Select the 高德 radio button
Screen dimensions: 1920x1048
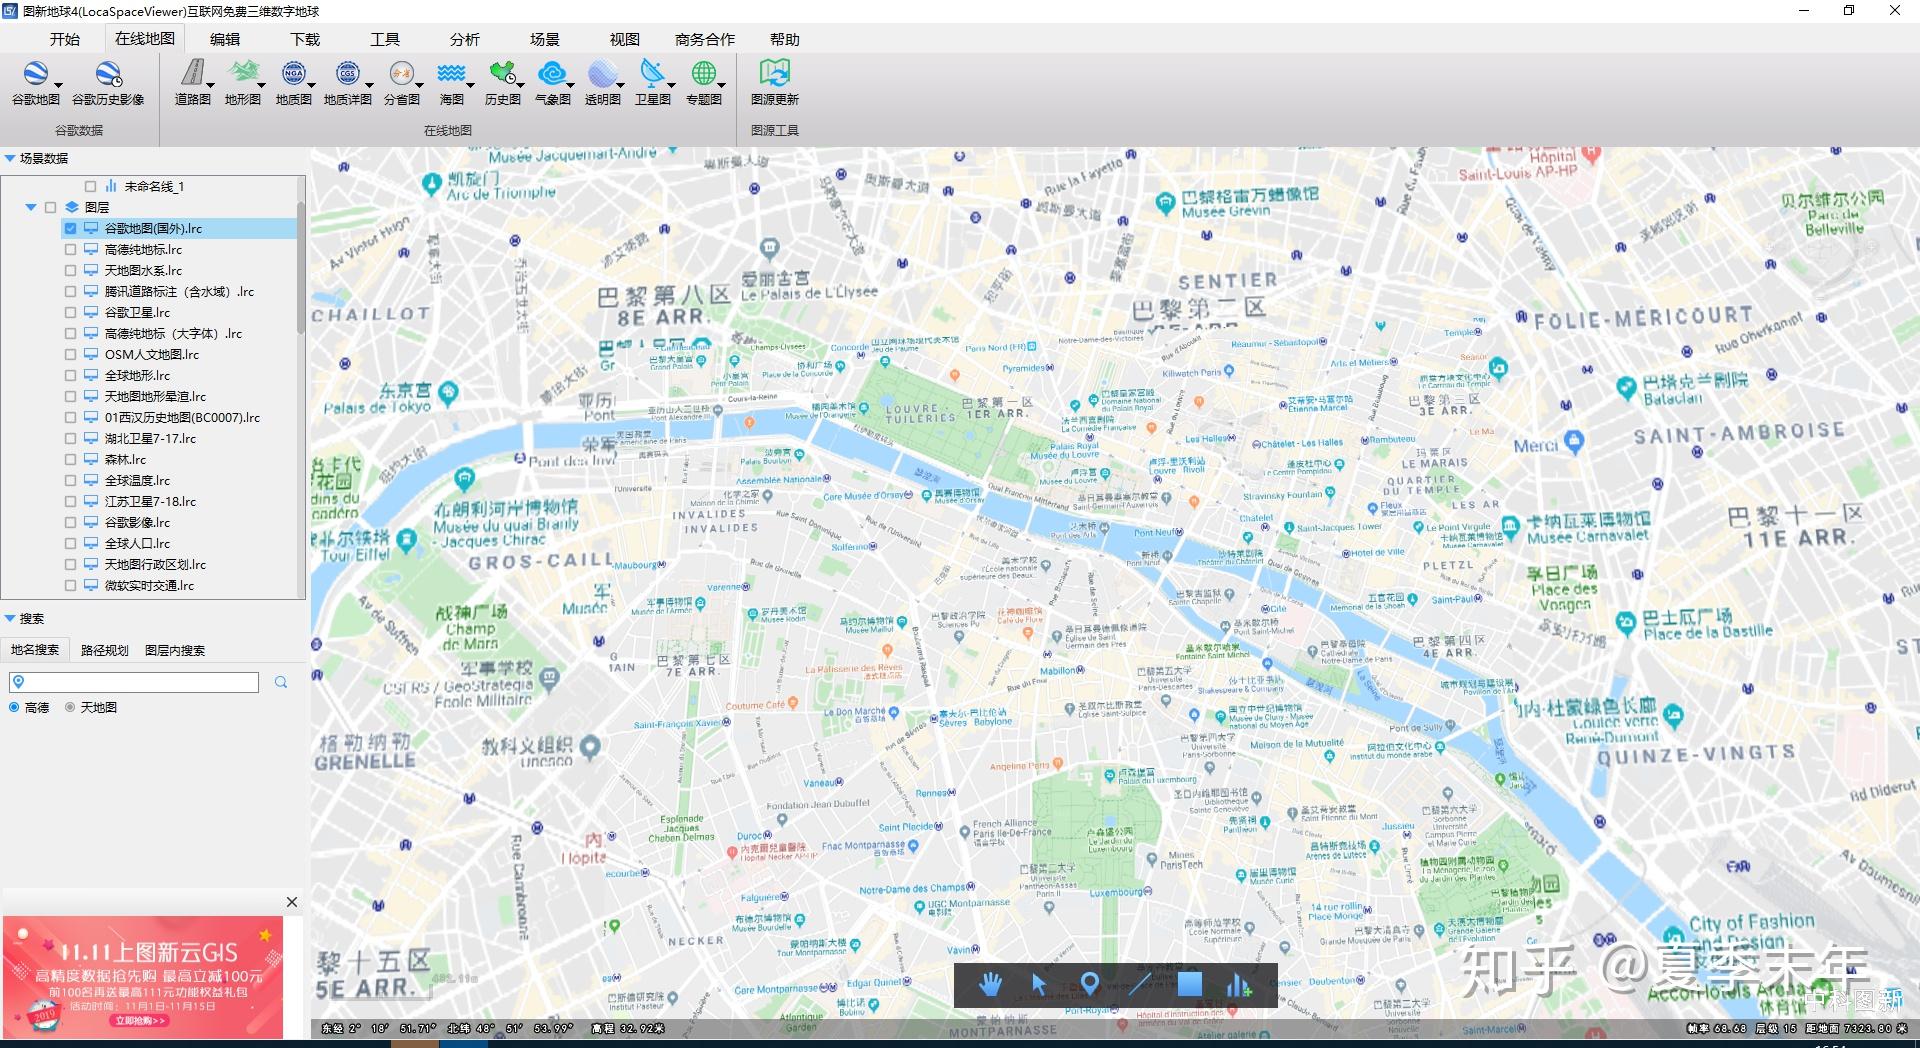click(x=14, y=707)
